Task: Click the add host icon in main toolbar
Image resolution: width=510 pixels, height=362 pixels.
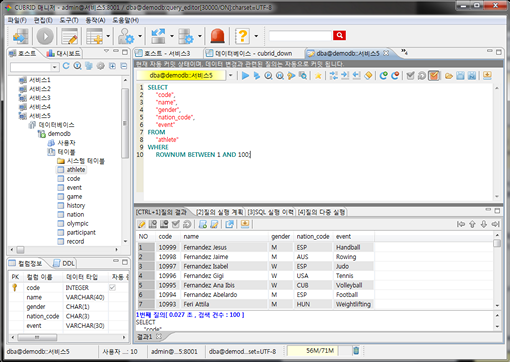Action: coord(20,36)
